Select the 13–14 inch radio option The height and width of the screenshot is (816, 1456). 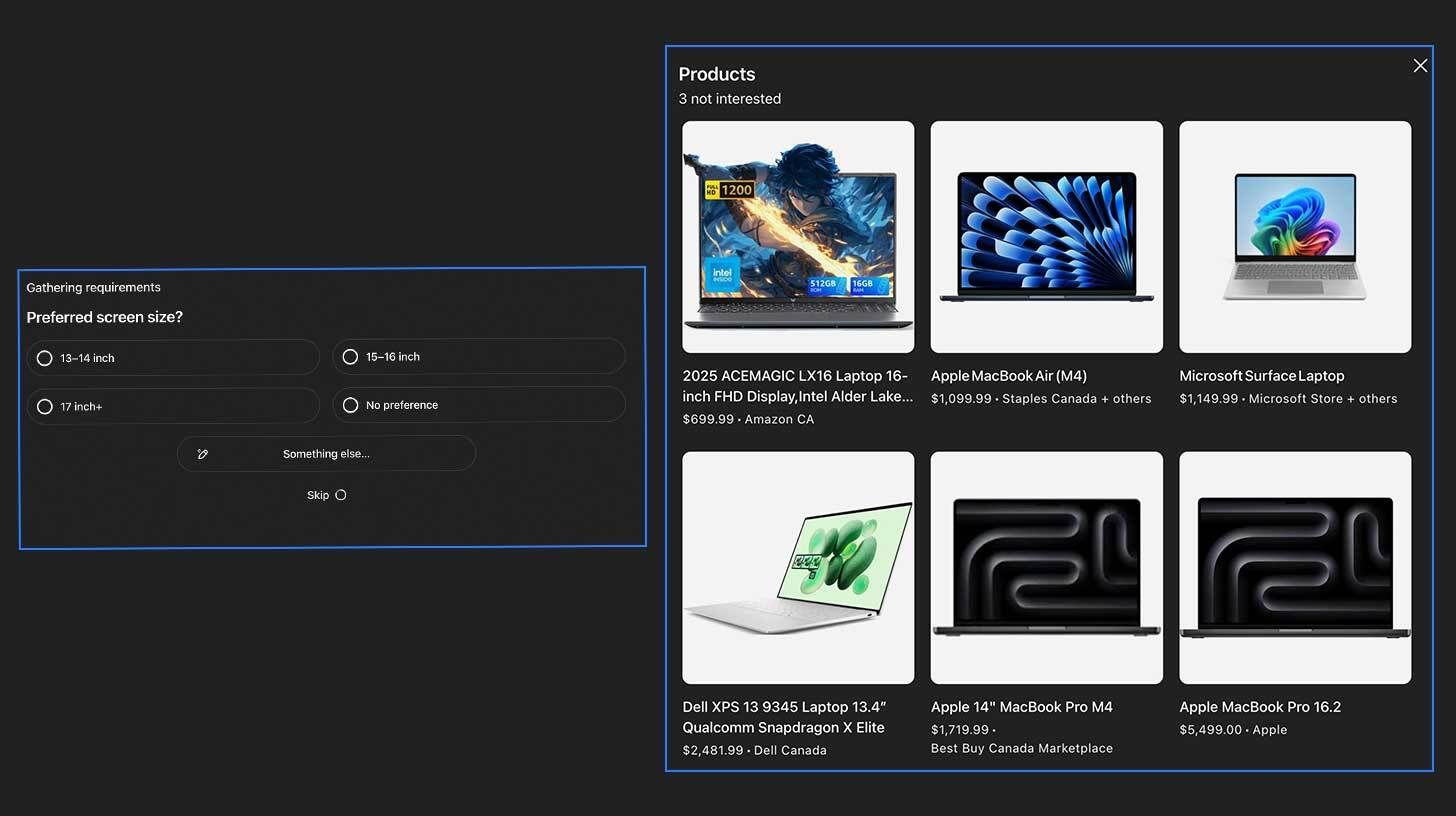point(173,357)
